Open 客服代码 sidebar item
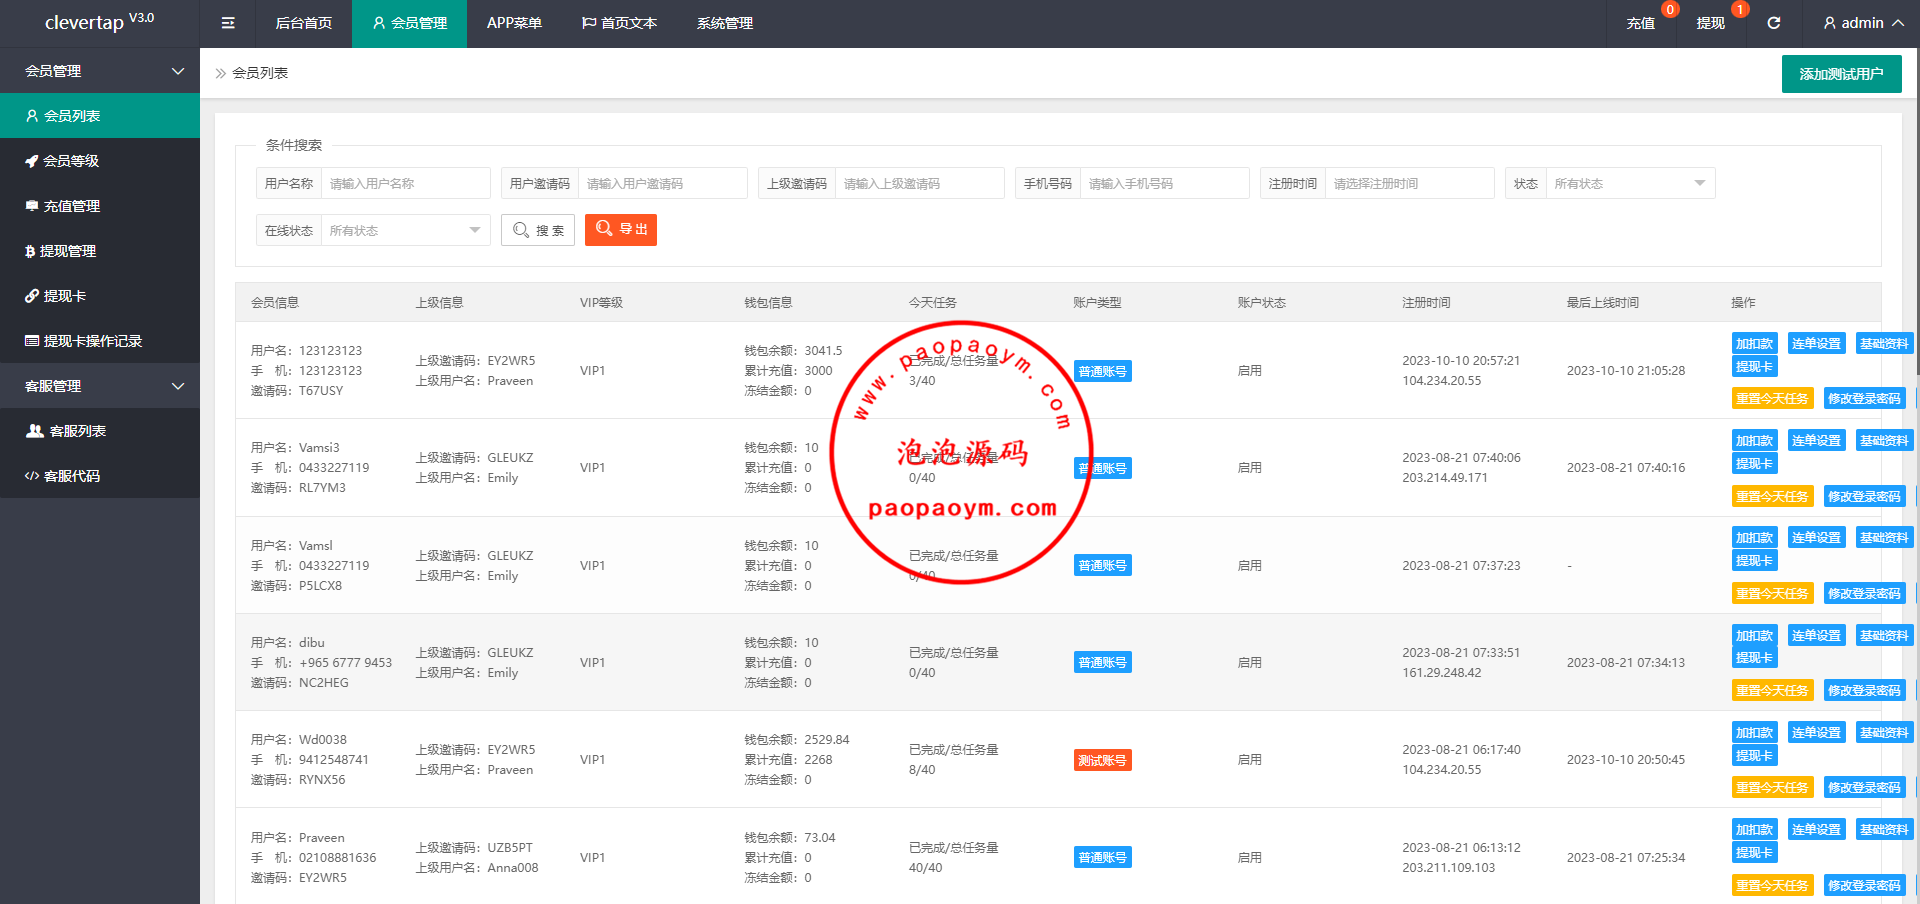The image size is (1920, 904). click(x=71, y=476)
